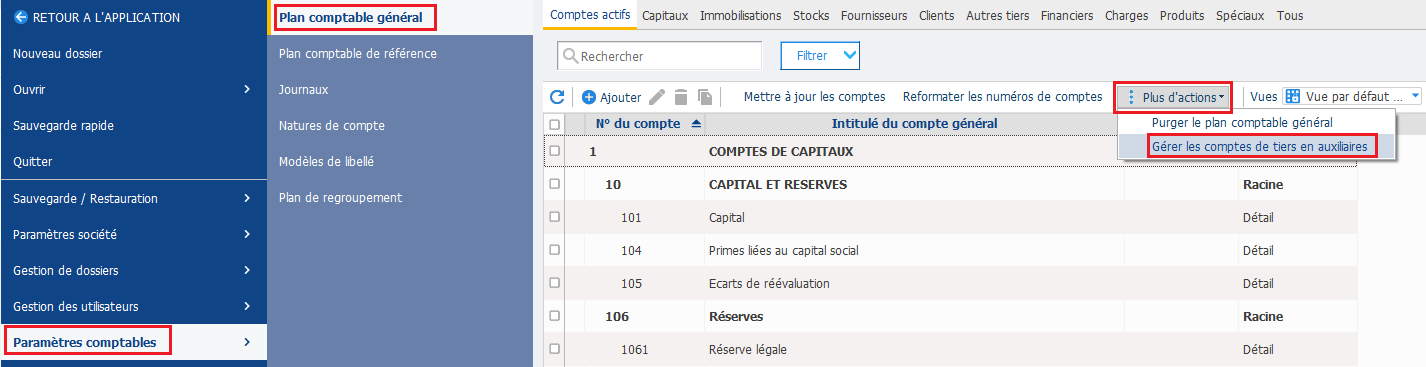The width and height of the screenshot is (1426, 367).
Task: Refresh the accounts list
Action: pos(558,97)
